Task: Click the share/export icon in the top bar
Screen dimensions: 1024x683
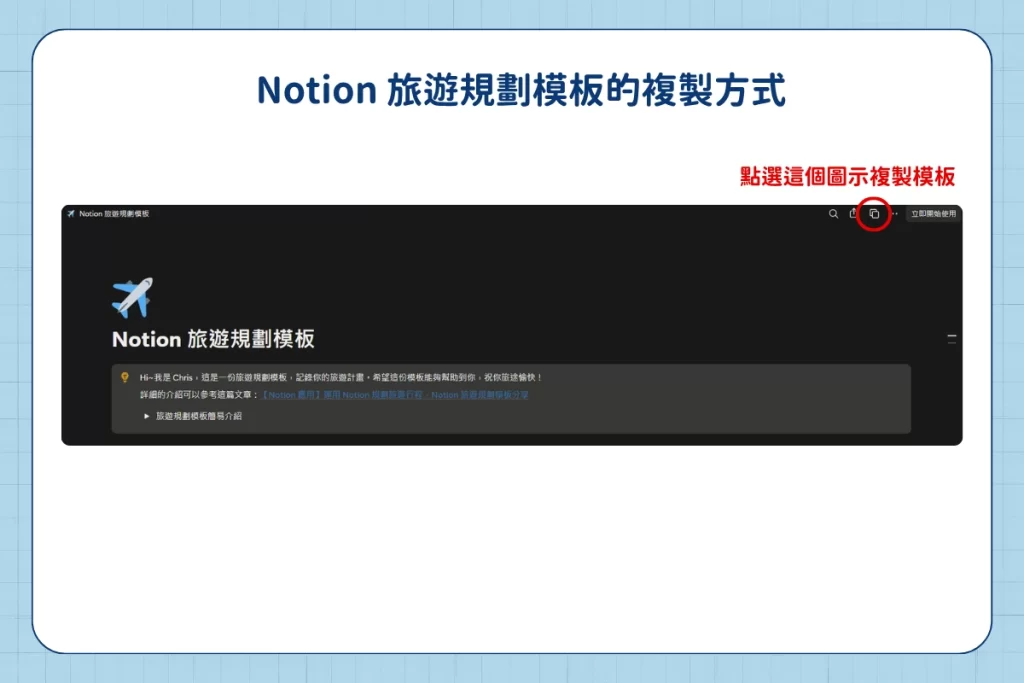Action: 853,214
